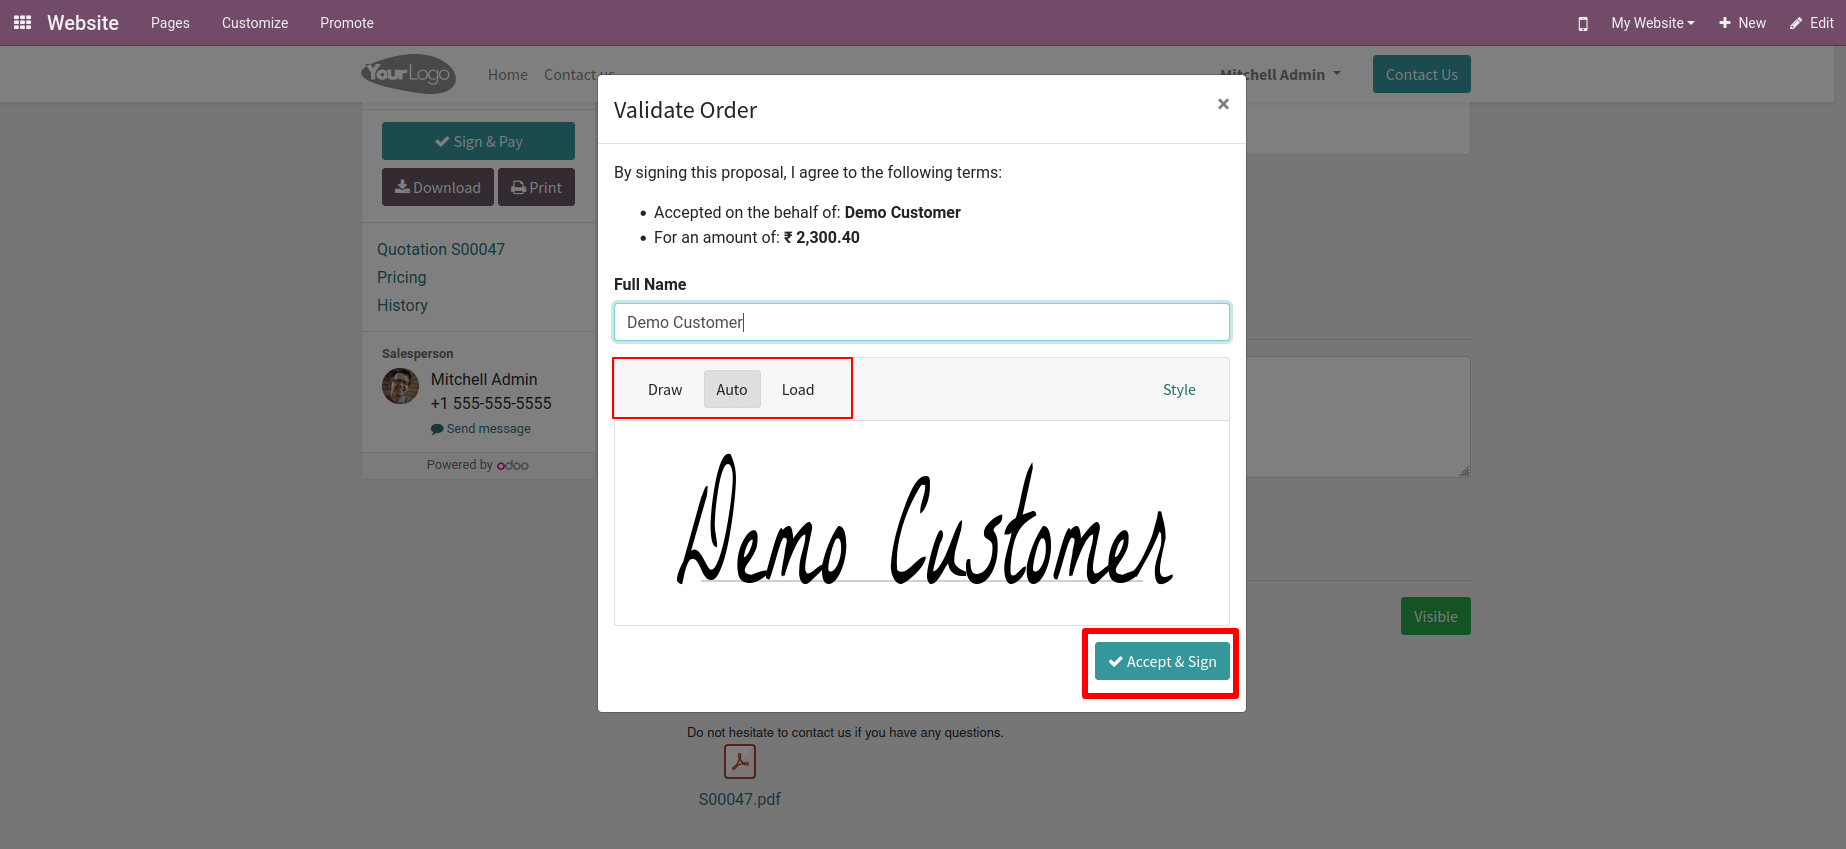
Task: Jump to Quotation S00047 section
Action: (x=441, y=249)
